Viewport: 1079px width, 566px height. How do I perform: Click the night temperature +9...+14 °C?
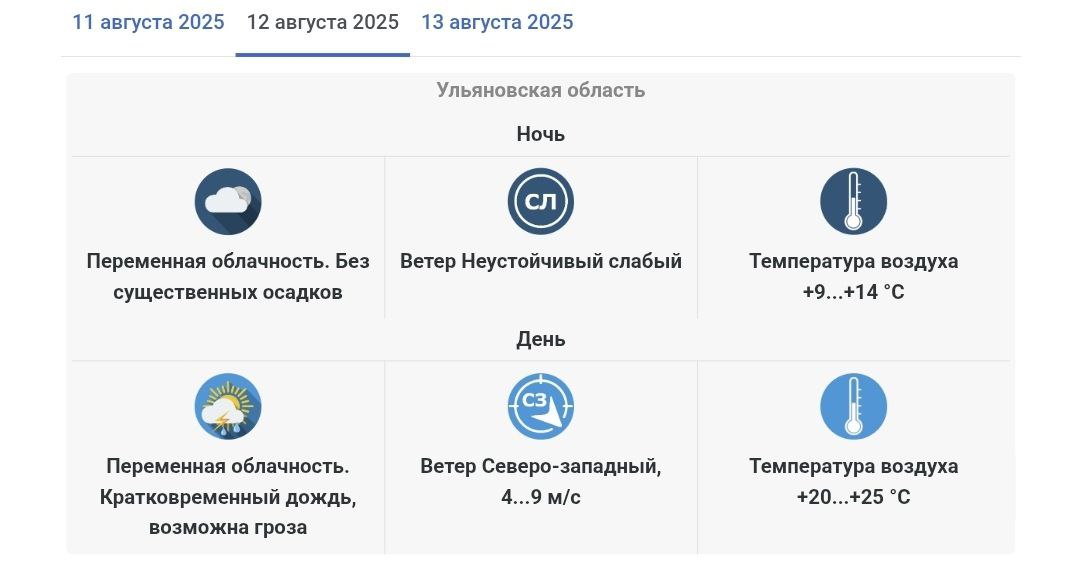point(853,292)
